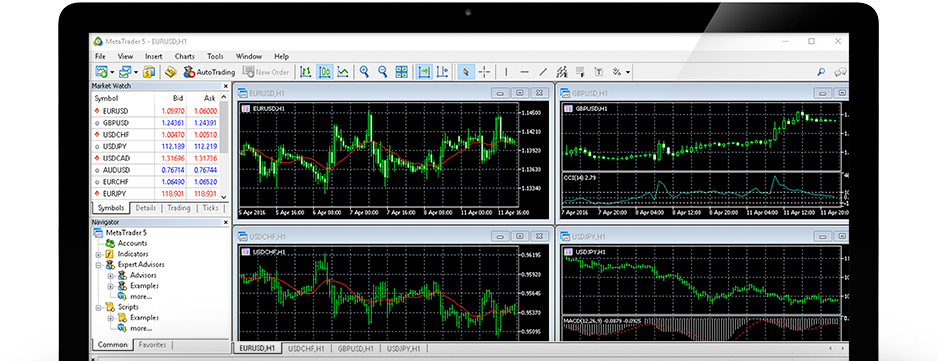Collapse the Scripts tree node
The image size is (940, 361).
[98, 307]
